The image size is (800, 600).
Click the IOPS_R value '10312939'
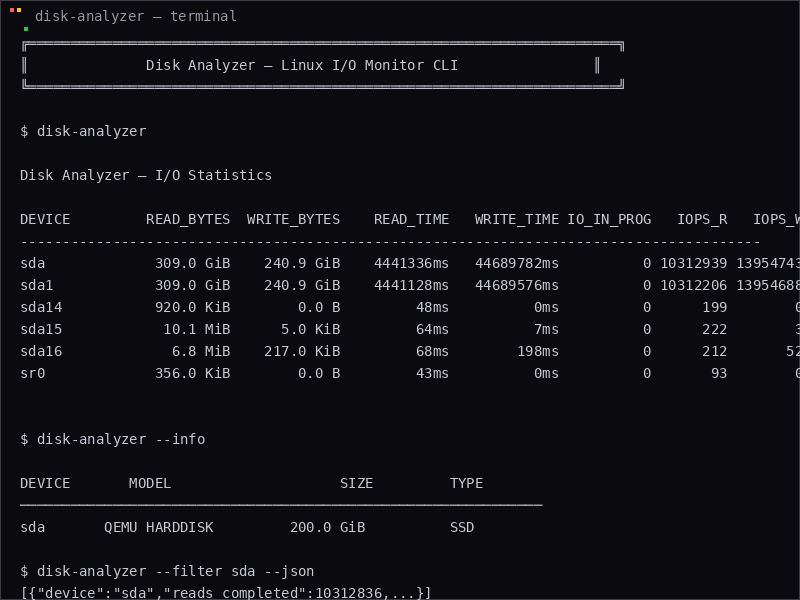693,264
